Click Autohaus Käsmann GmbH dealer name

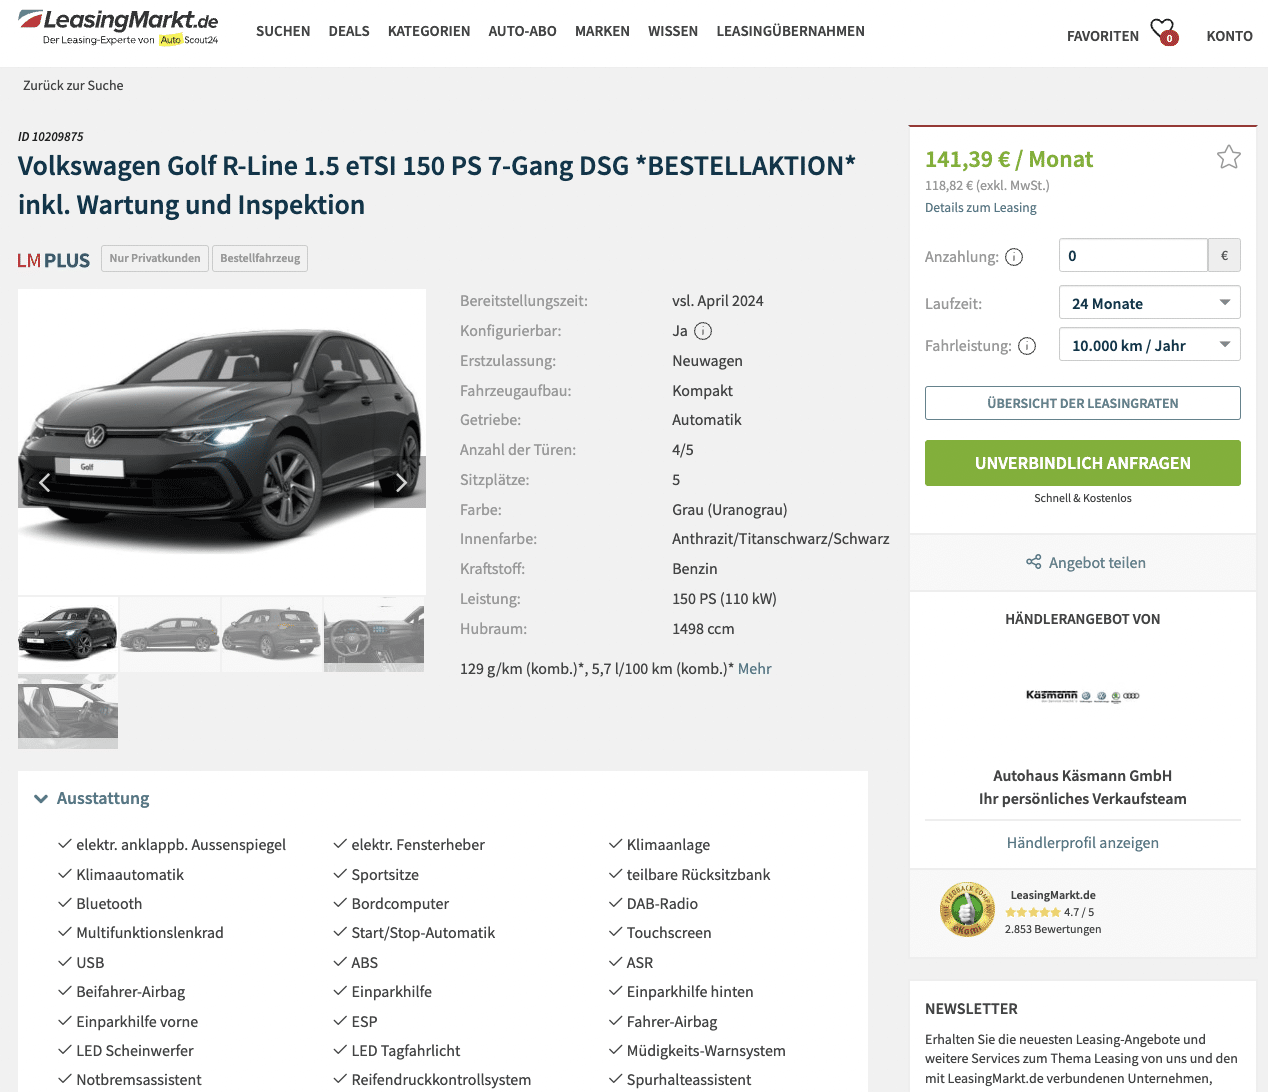pos(1082,776)
